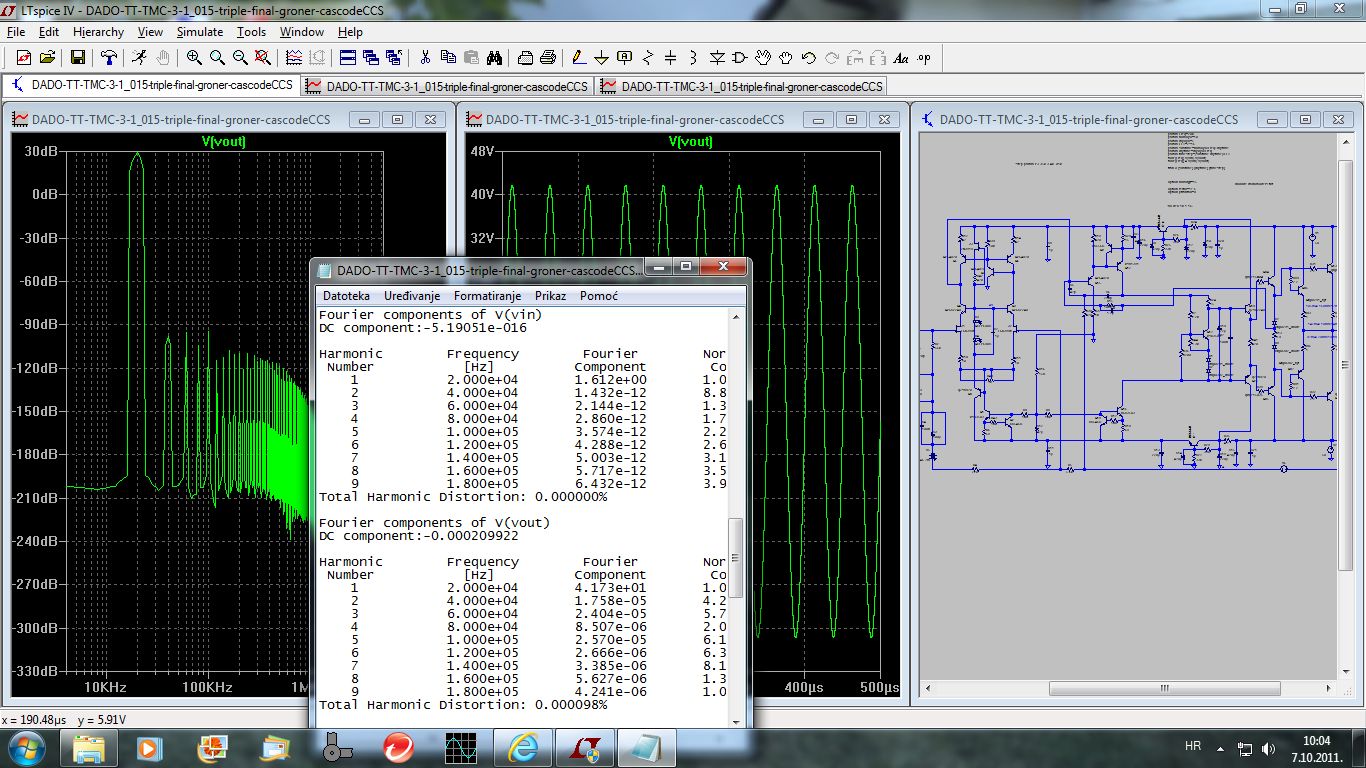Click the New Schematic toolbar icon
This screenshot has height=768, width=1366.
(x=24, y=57)
